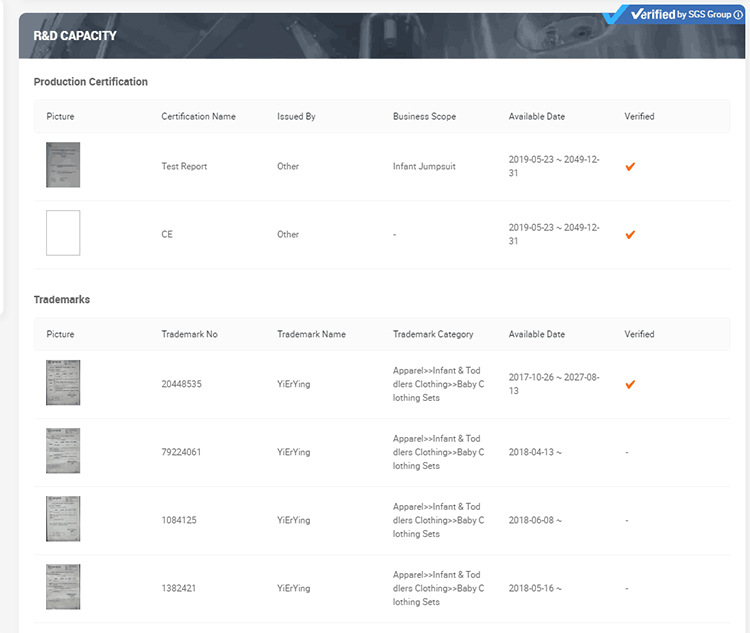The width and height of the screenshot is (750, 633).
Task: Click Verified header in Trademarks table
Action: 640,334
